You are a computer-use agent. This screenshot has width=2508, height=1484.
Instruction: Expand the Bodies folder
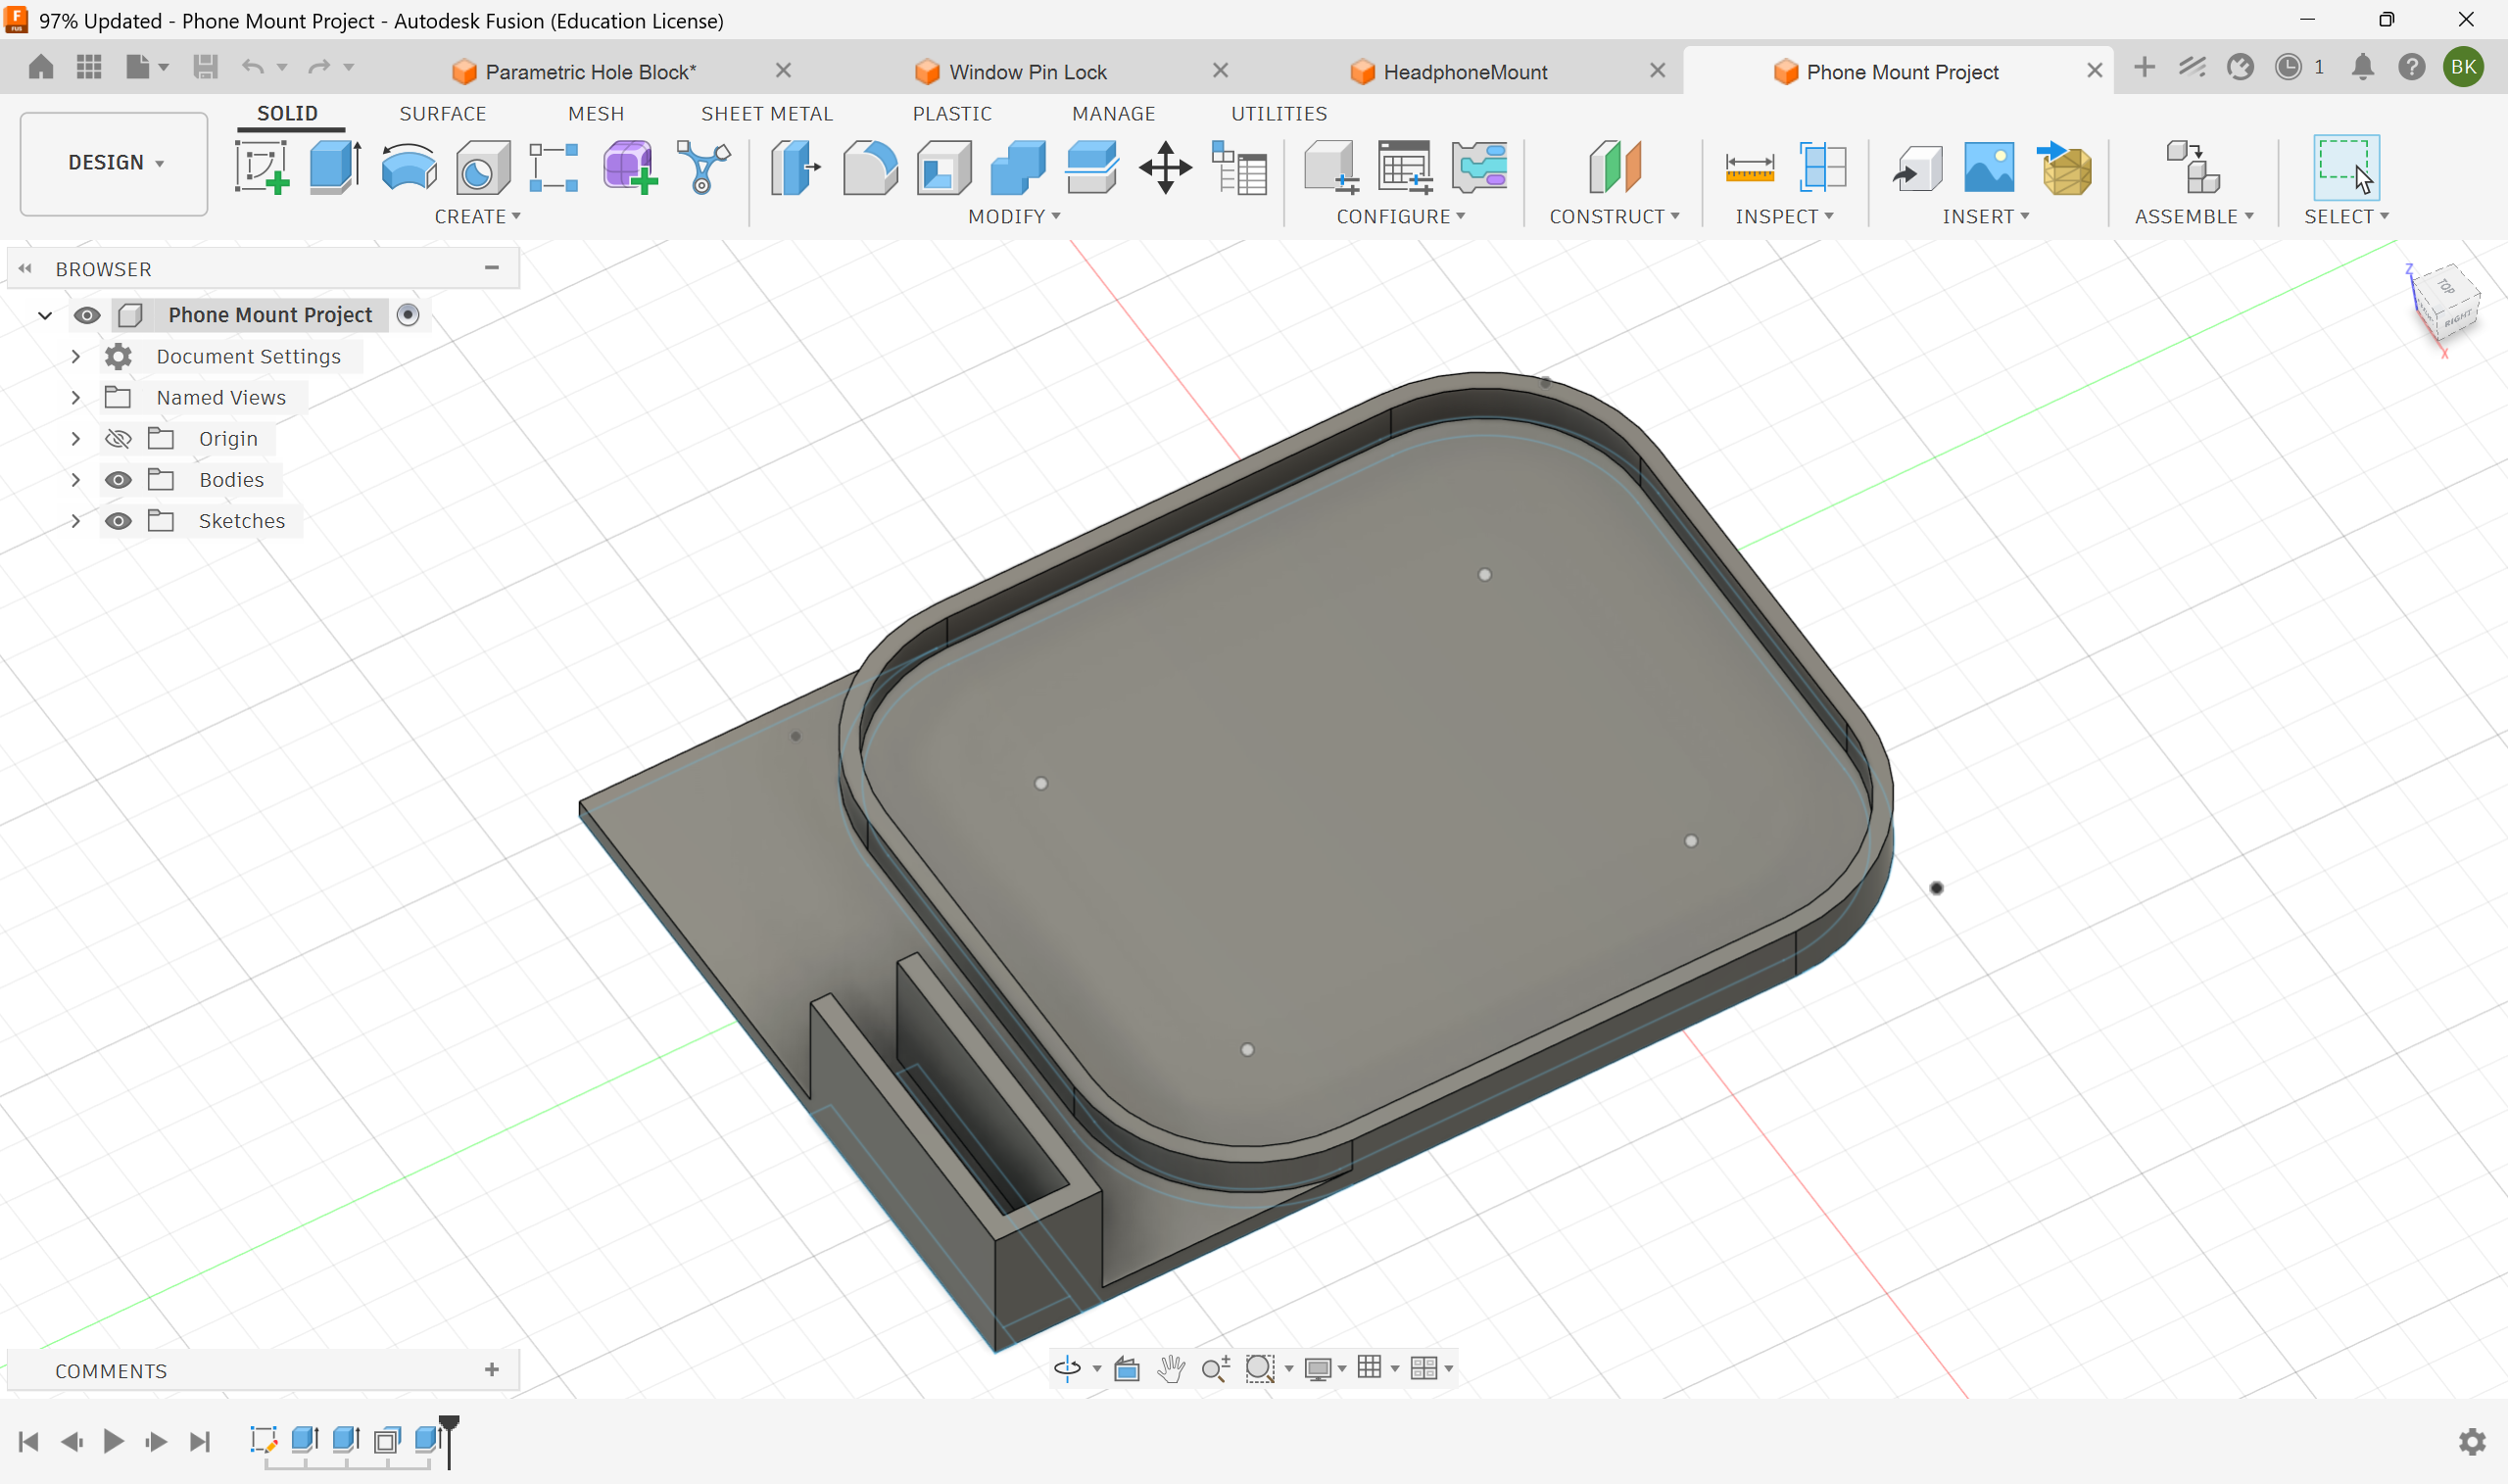[x=75, y=480]
